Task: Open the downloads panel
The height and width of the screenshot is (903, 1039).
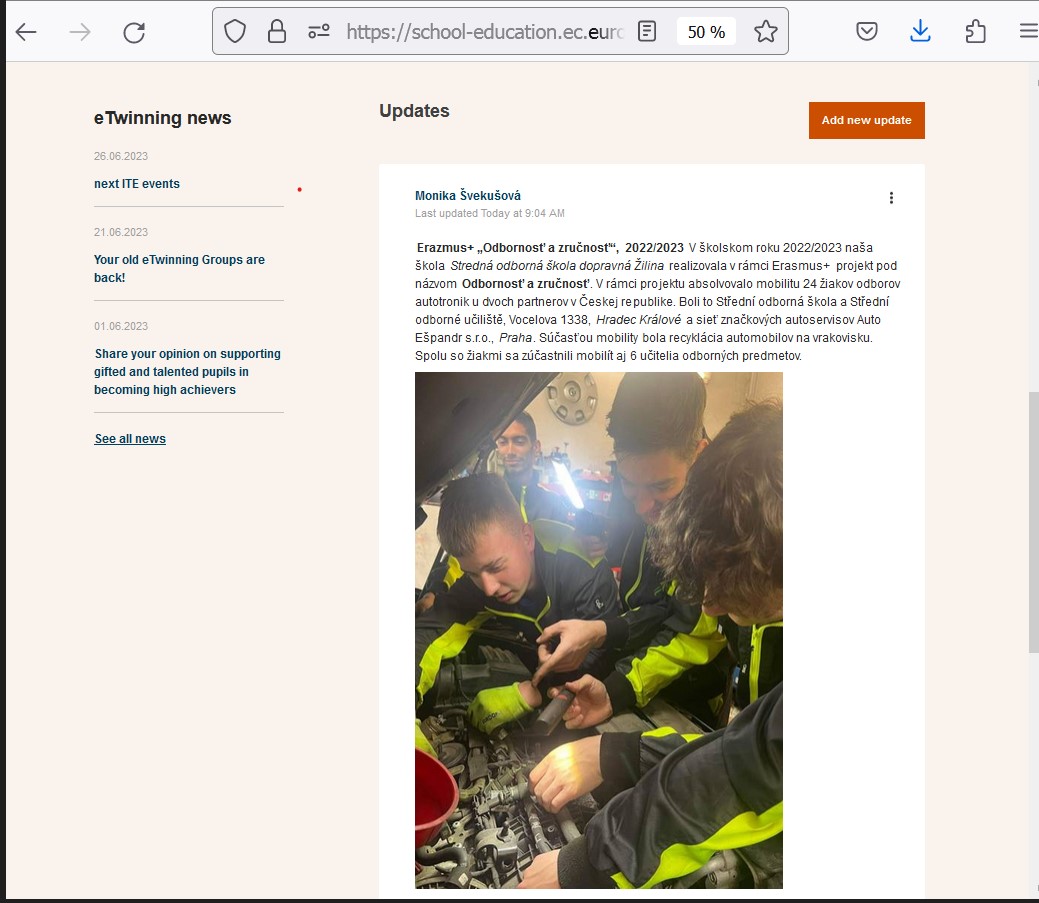Action: [920, 31]
